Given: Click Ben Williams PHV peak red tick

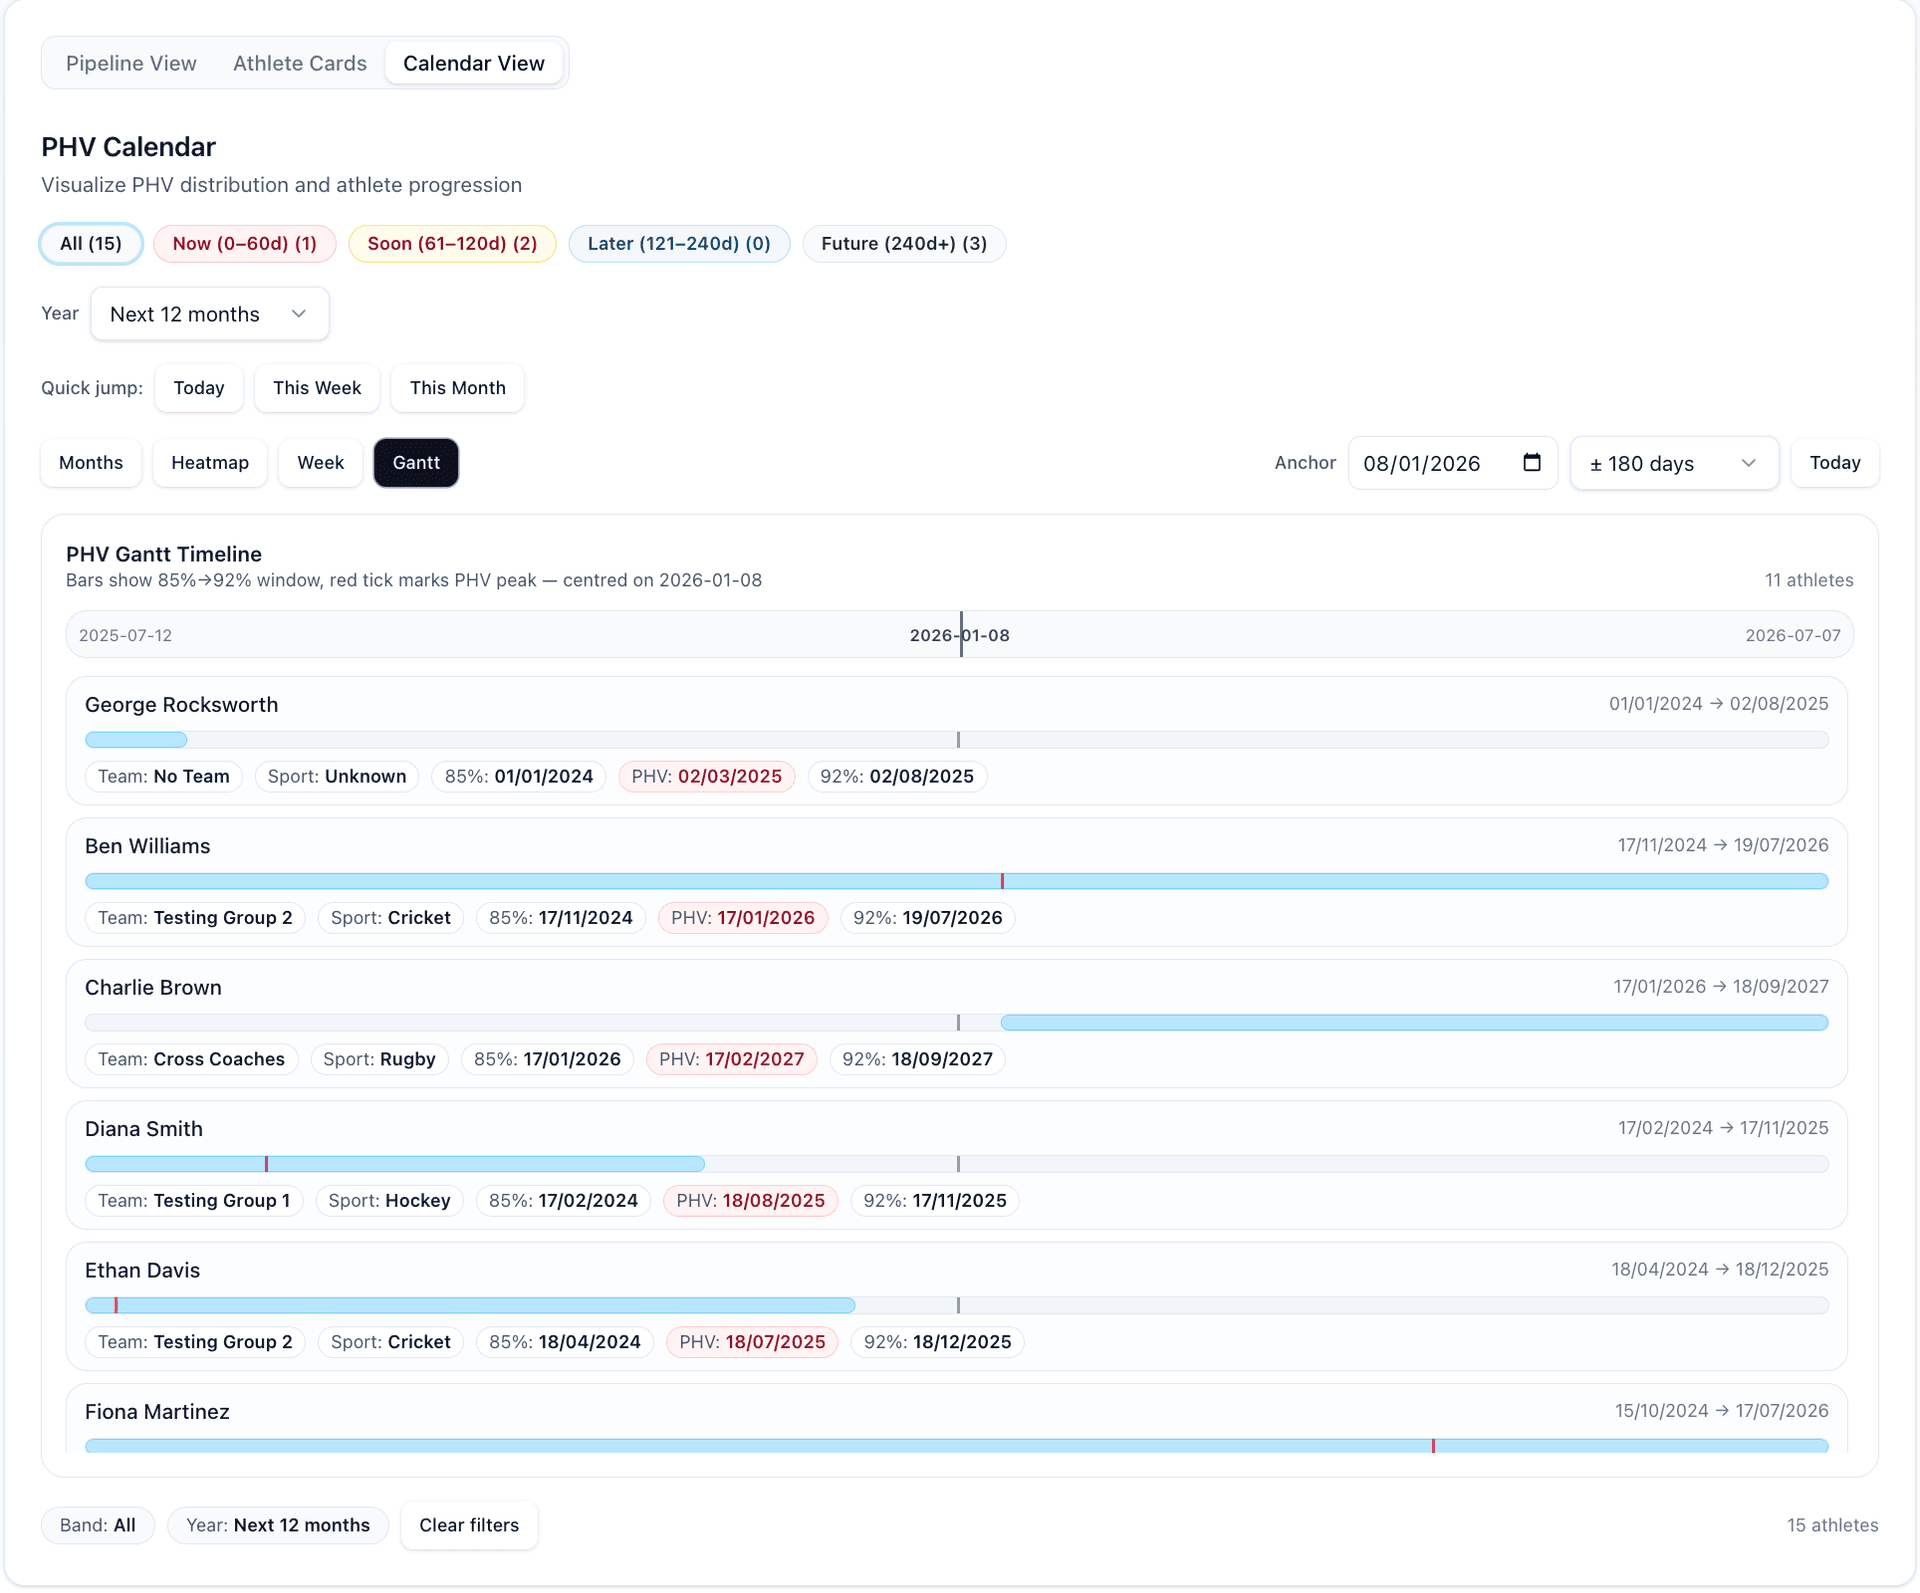Looking at the screenshot, I should (1002, 881).
